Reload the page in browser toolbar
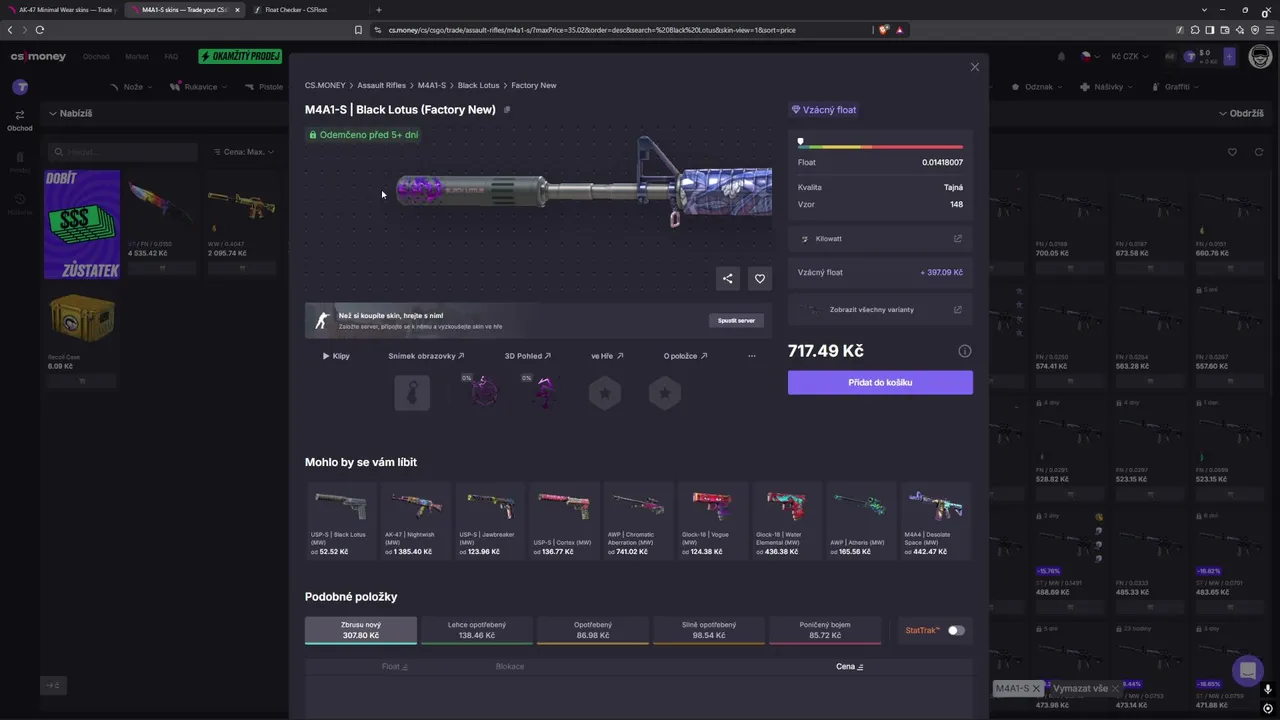 pos(40,30)
